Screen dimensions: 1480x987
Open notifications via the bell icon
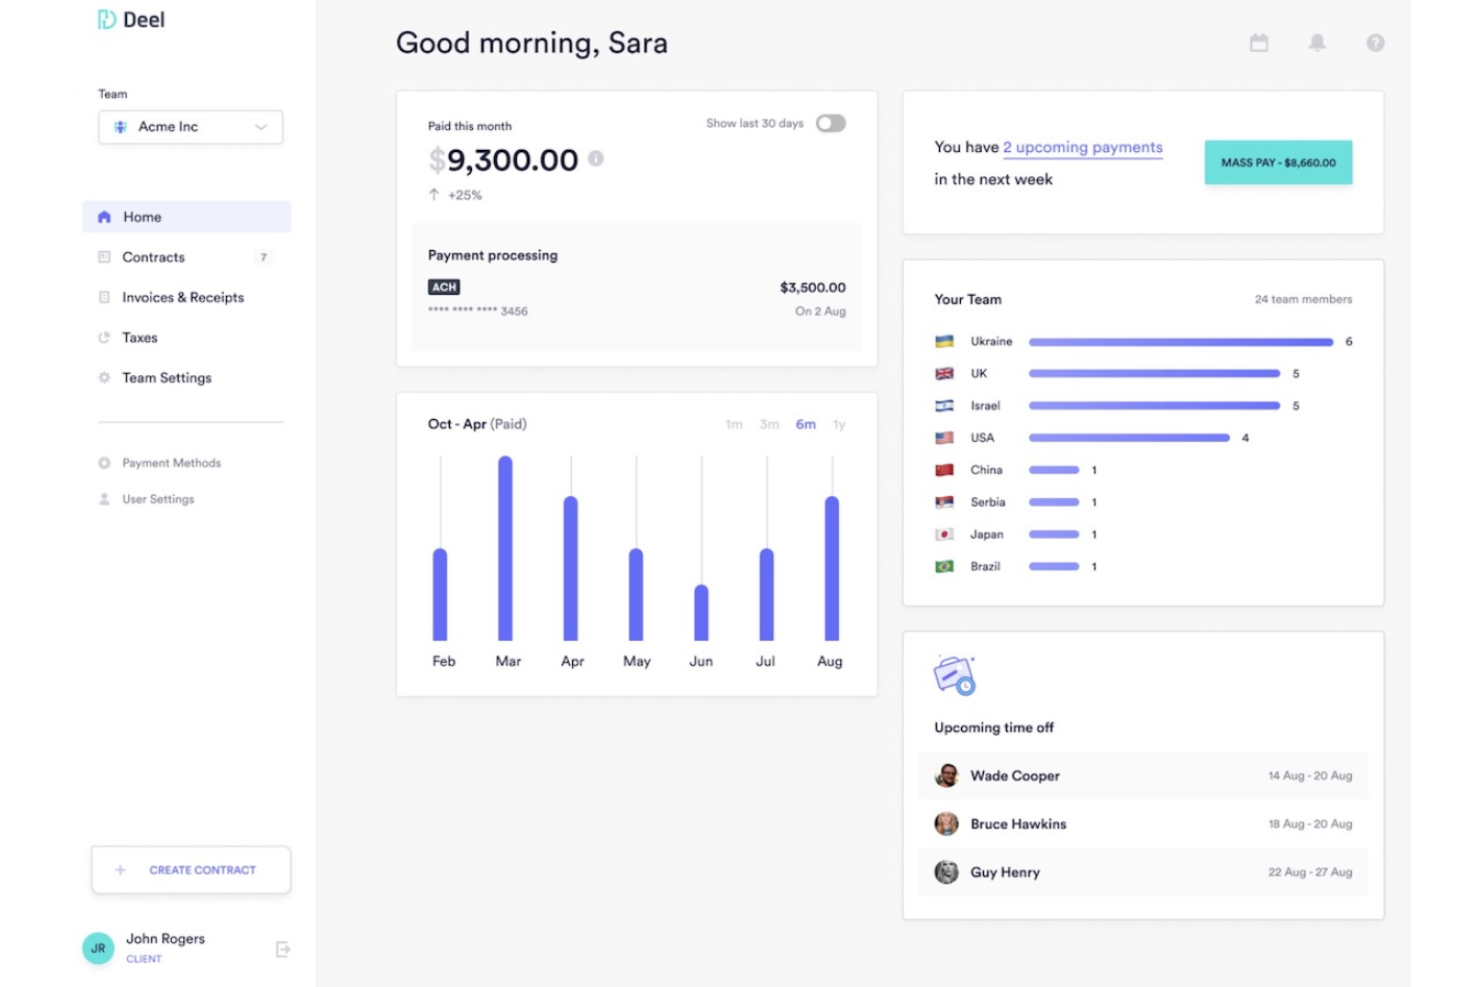pos(1317,42)
